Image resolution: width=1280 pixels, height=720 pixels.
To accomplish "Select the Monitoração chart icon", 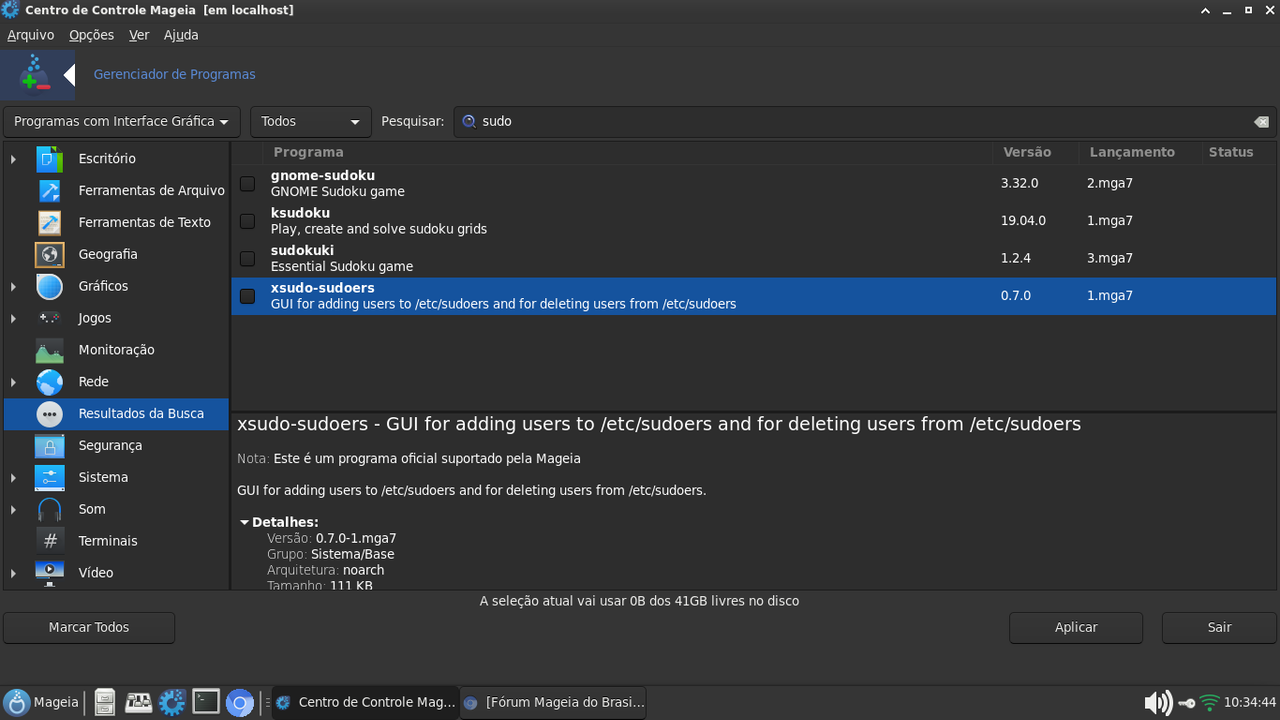I will coord(49,350).
